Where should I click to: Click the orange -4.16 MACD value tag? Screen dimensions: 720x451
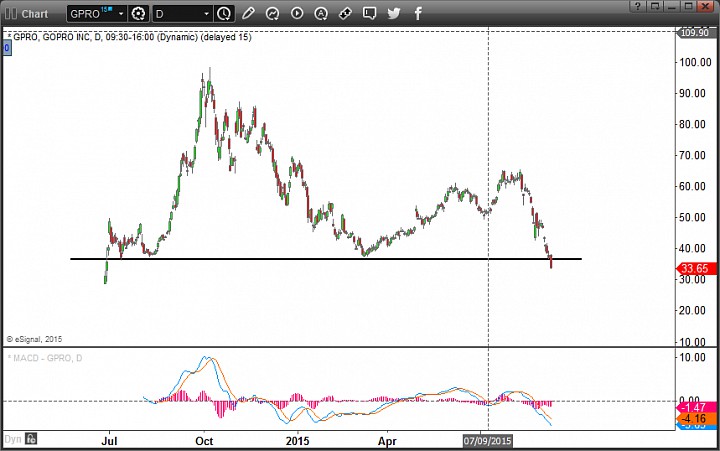[x=696, y=418]
